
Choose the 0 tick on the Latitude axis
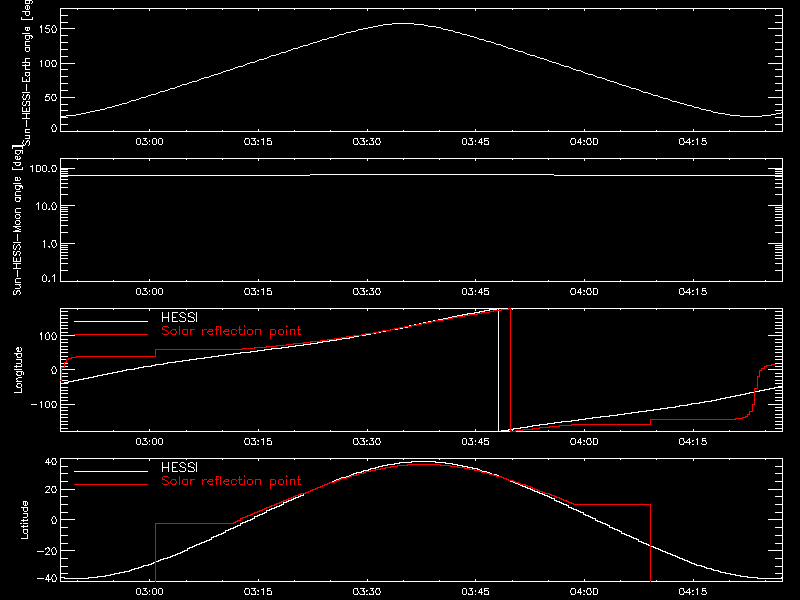(55, 520)
